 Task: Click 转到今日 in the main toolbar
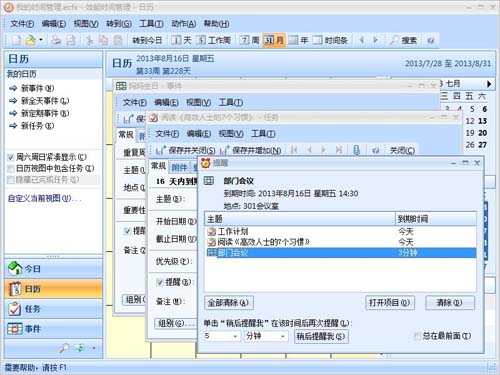[147, 41]
